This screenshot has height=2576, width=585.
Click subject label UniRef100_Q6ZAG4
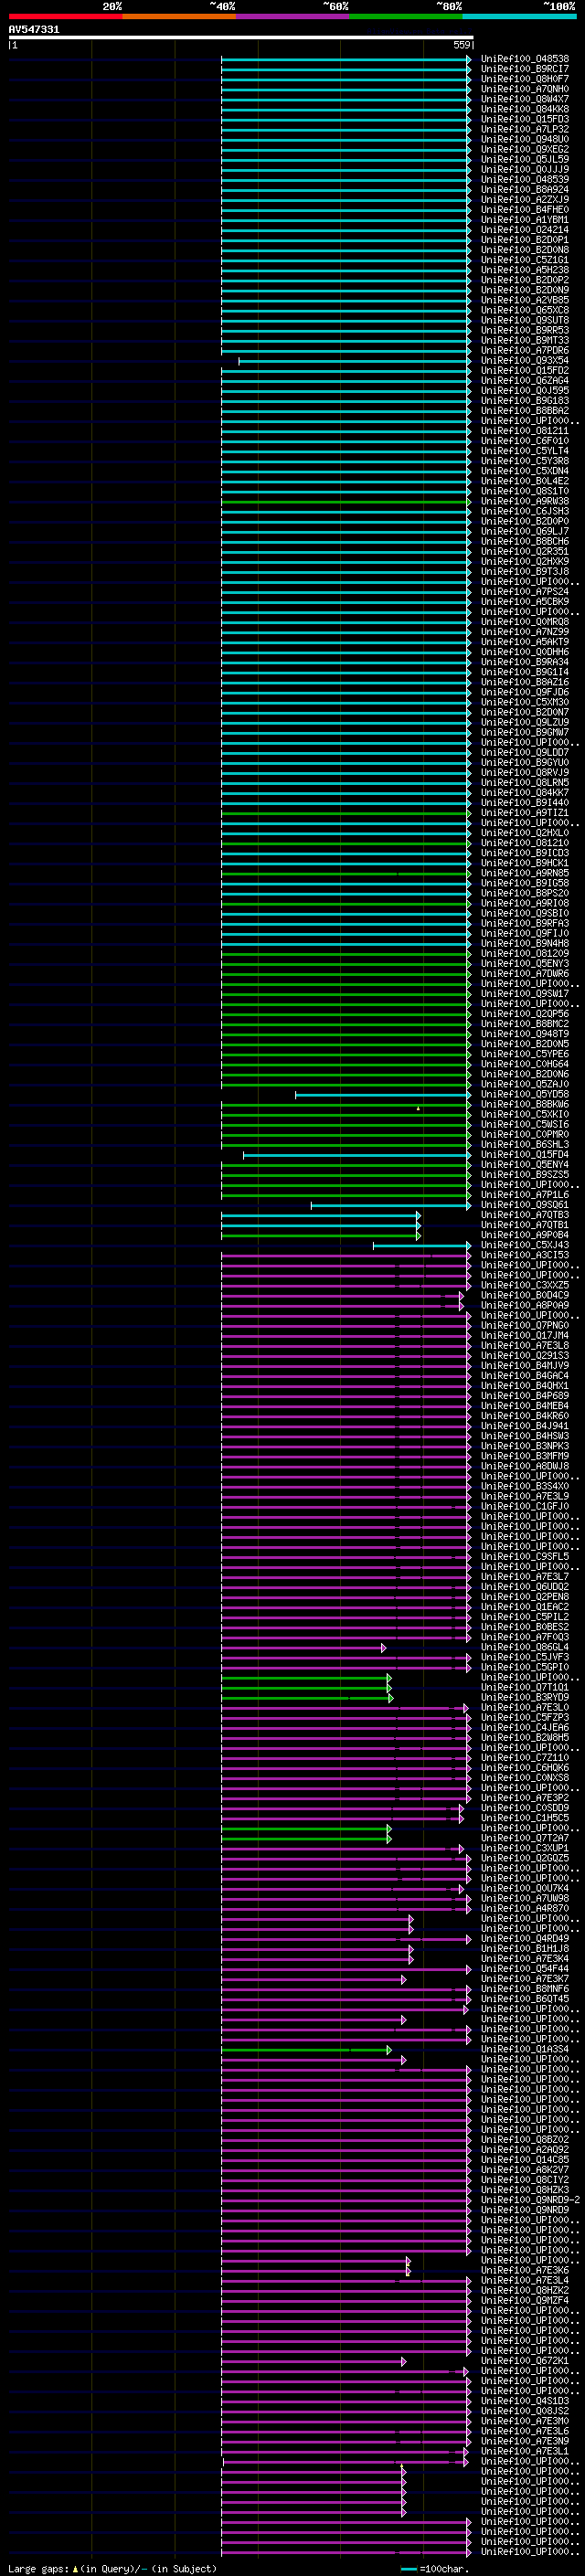[525, 380]
